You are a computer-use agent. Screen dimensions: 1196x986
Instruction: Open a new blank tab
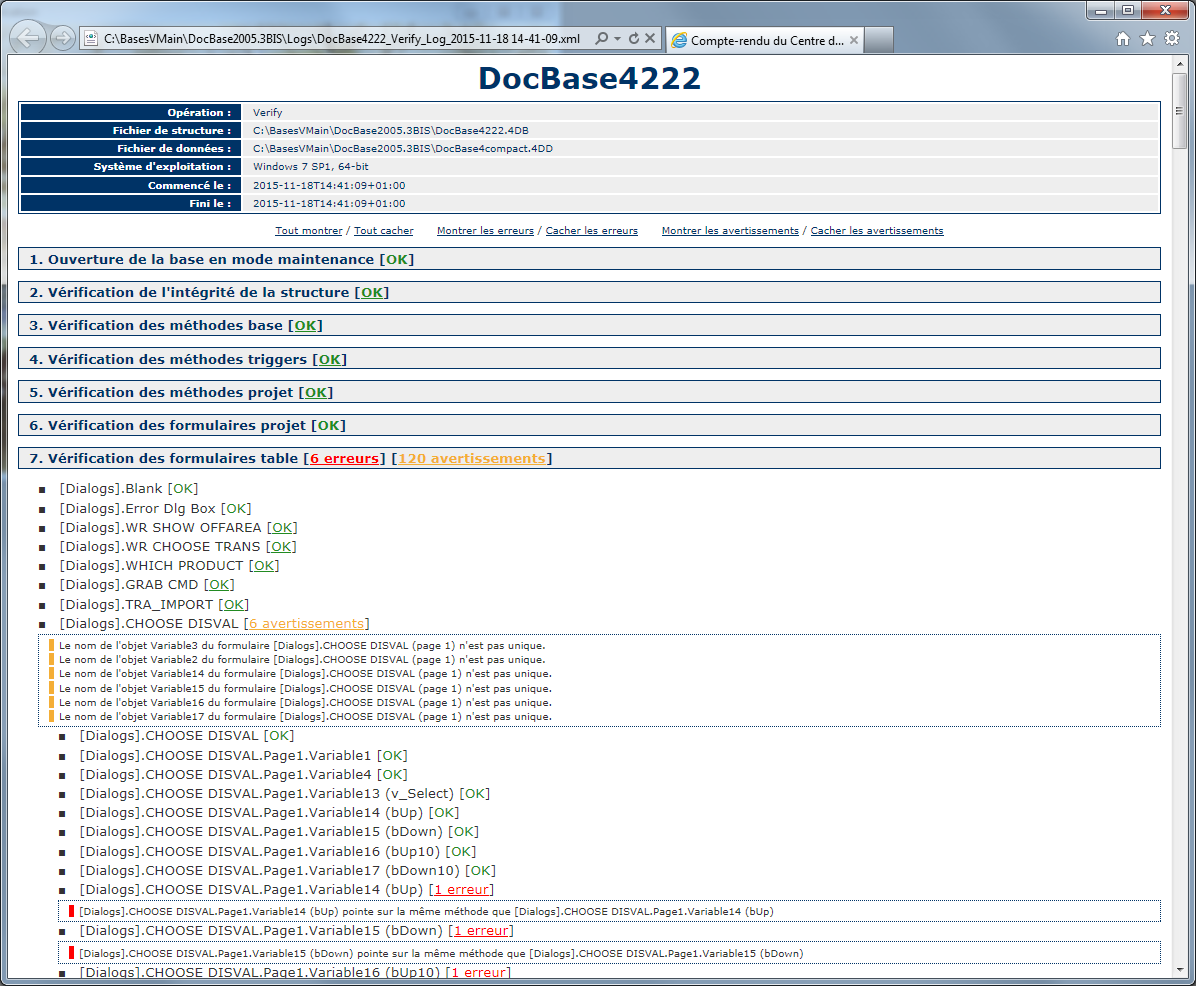[877, 40]
